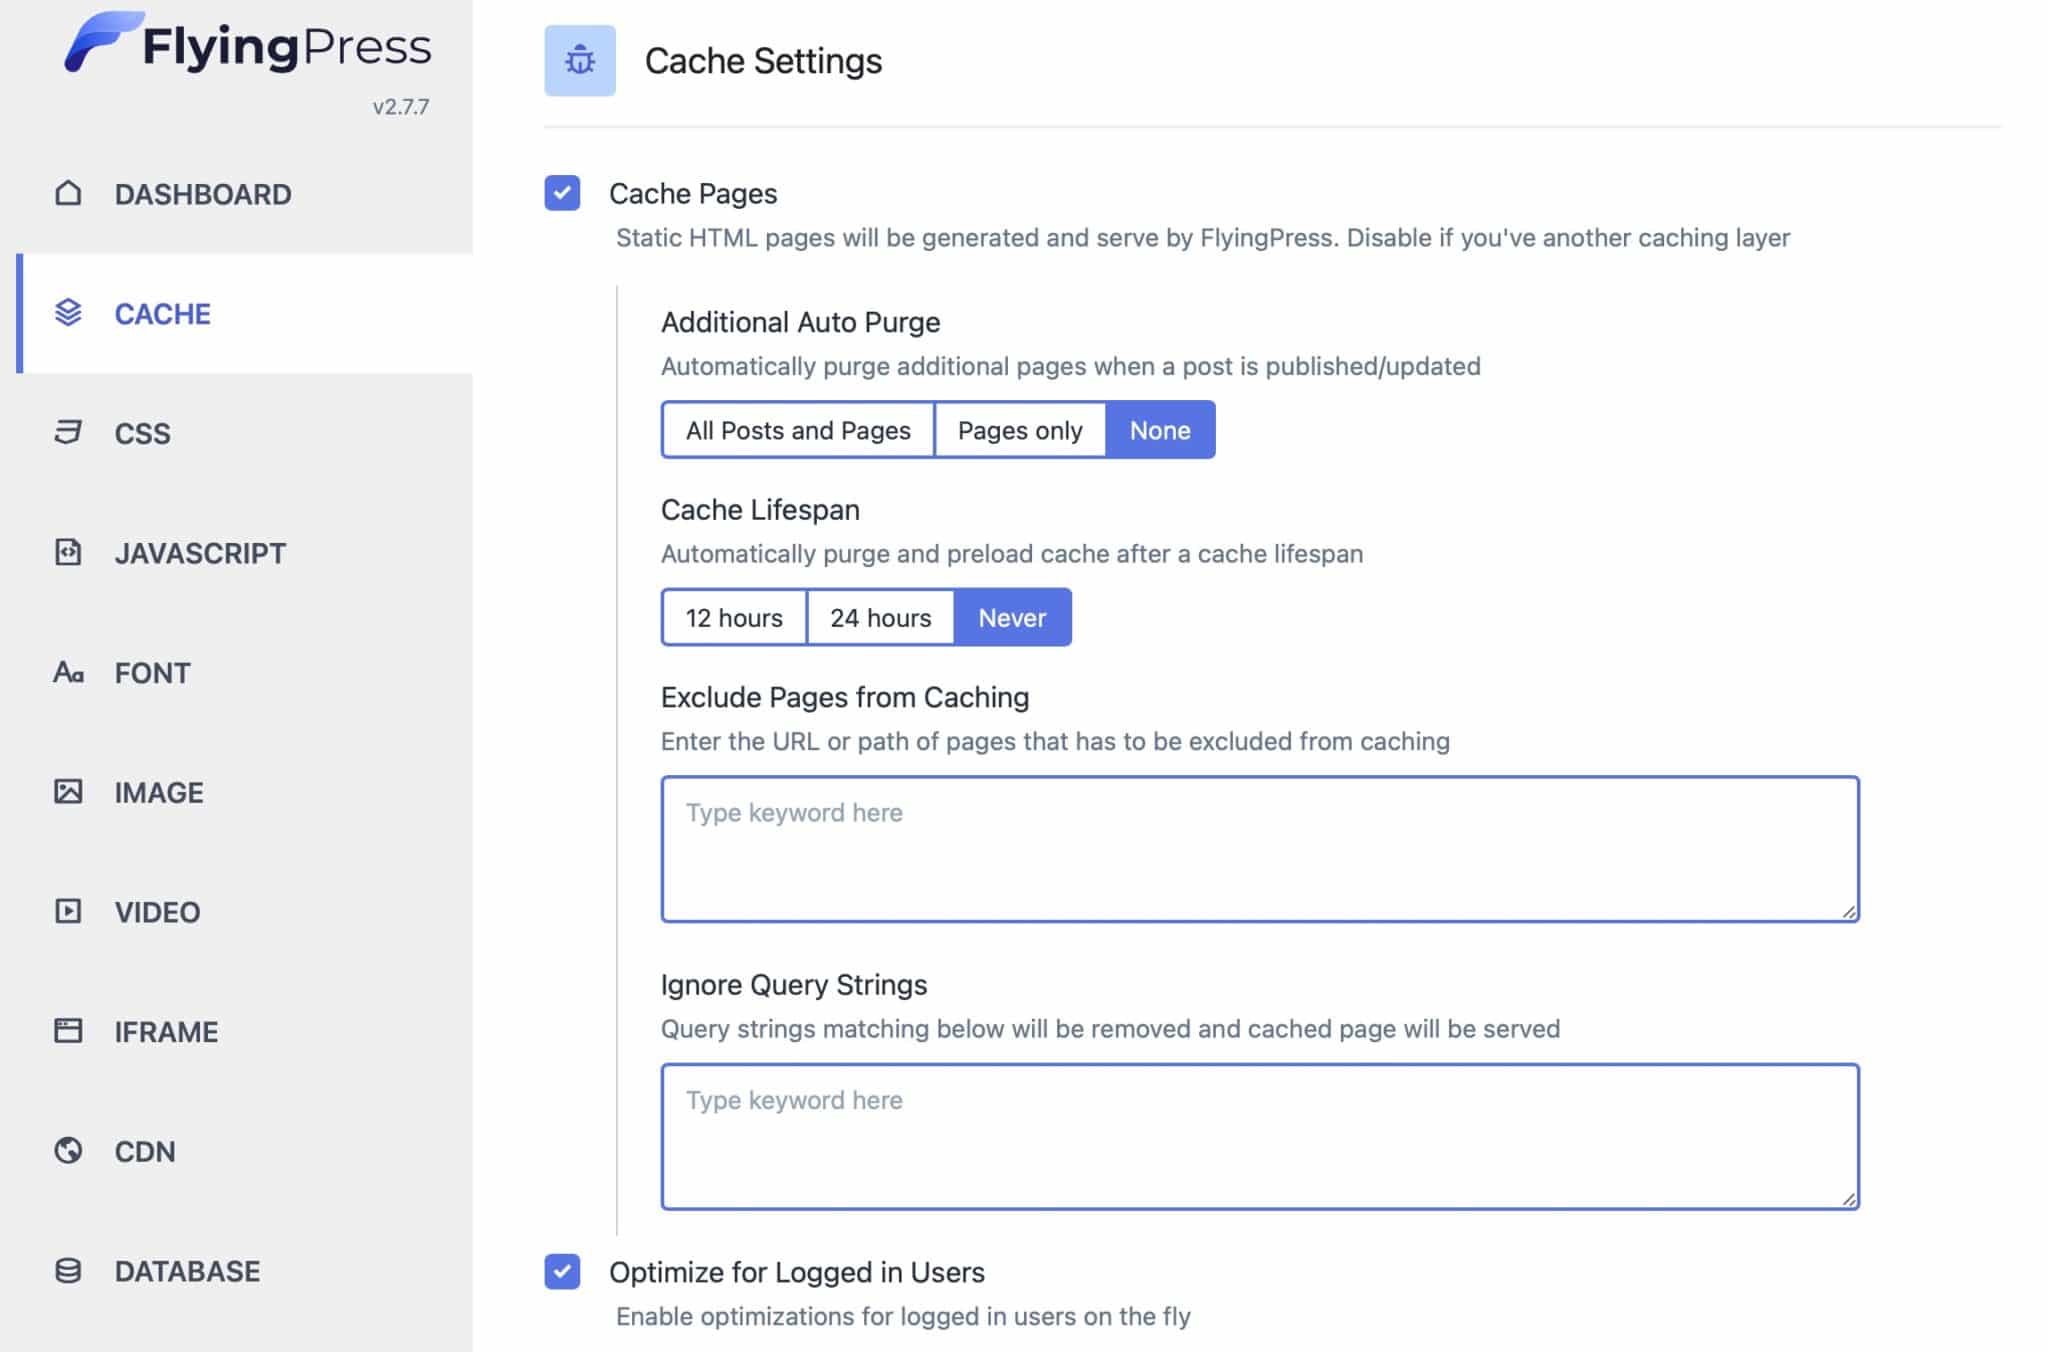Set cache lifespan to 12 hours
2048x1352 pixels.
click(734, 618)
